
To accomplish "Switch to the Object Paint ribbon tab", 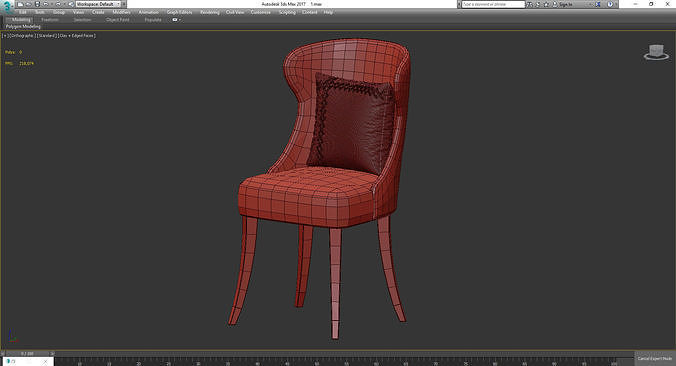I will pos(118,20).
